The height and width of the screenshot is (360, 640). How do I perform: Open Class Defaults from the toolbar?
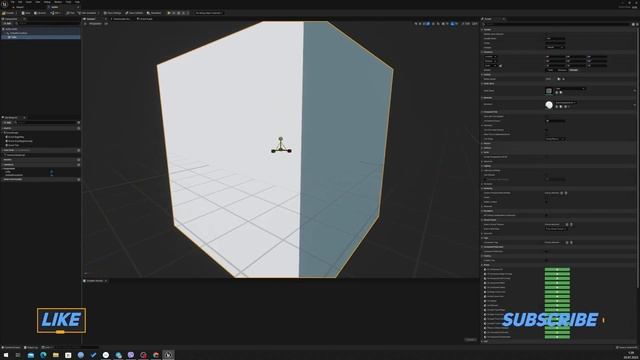[x=134, y=13]
